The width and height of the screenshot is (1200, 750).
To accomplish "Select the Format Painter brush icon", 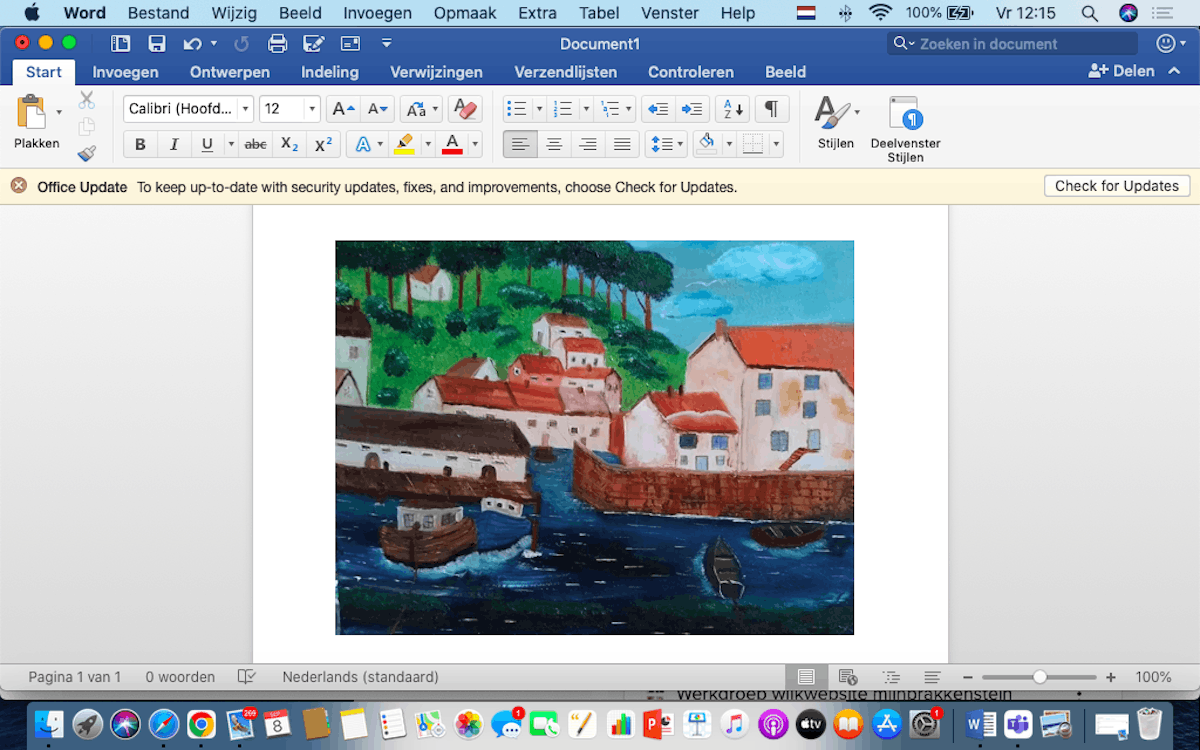I will [x=87, y=153].
